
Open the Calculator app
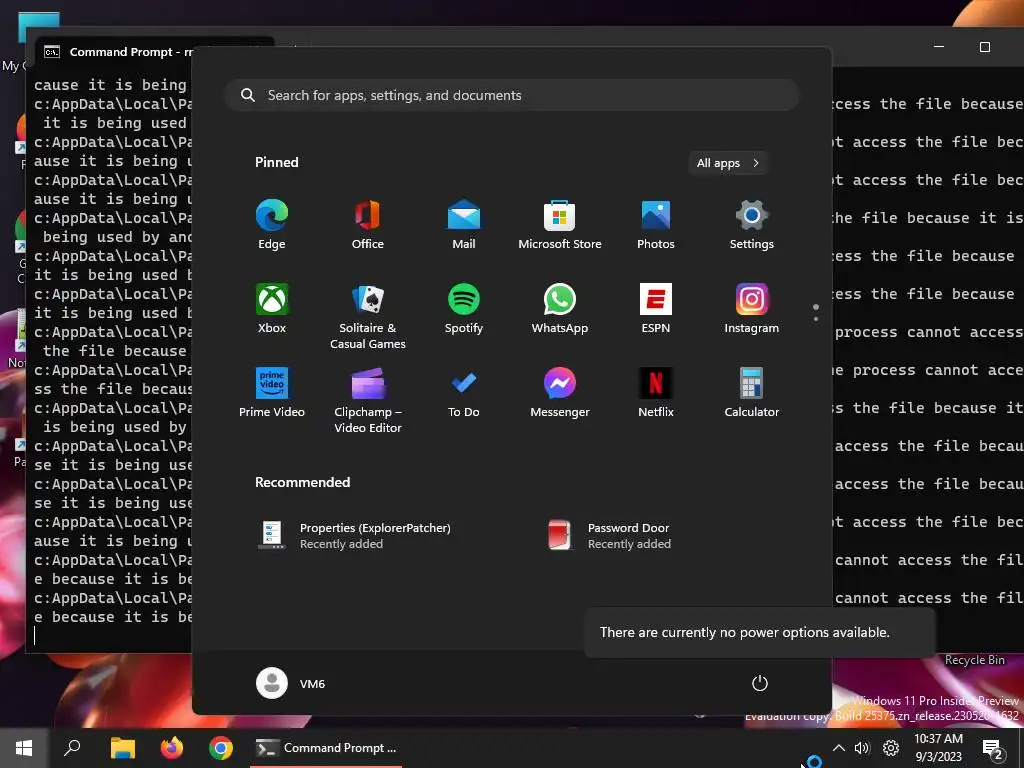(x=752, y=392)
